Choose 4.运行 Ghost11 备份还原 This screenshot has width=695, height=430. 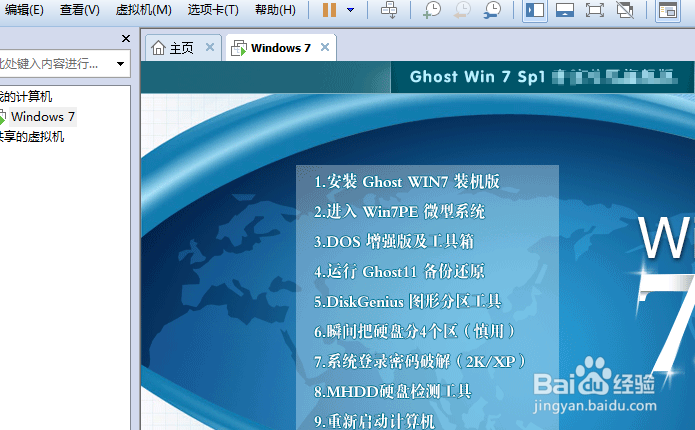[x=399, y=271]
